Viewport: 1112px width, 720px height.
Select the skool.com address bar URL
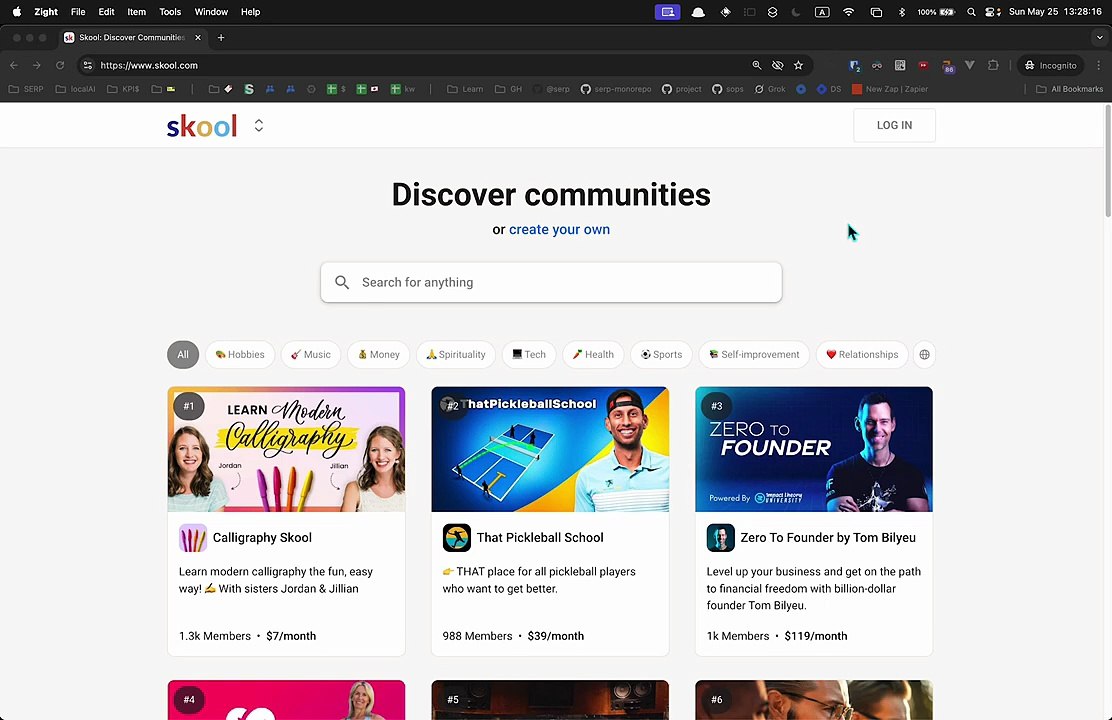pos(149,65)
